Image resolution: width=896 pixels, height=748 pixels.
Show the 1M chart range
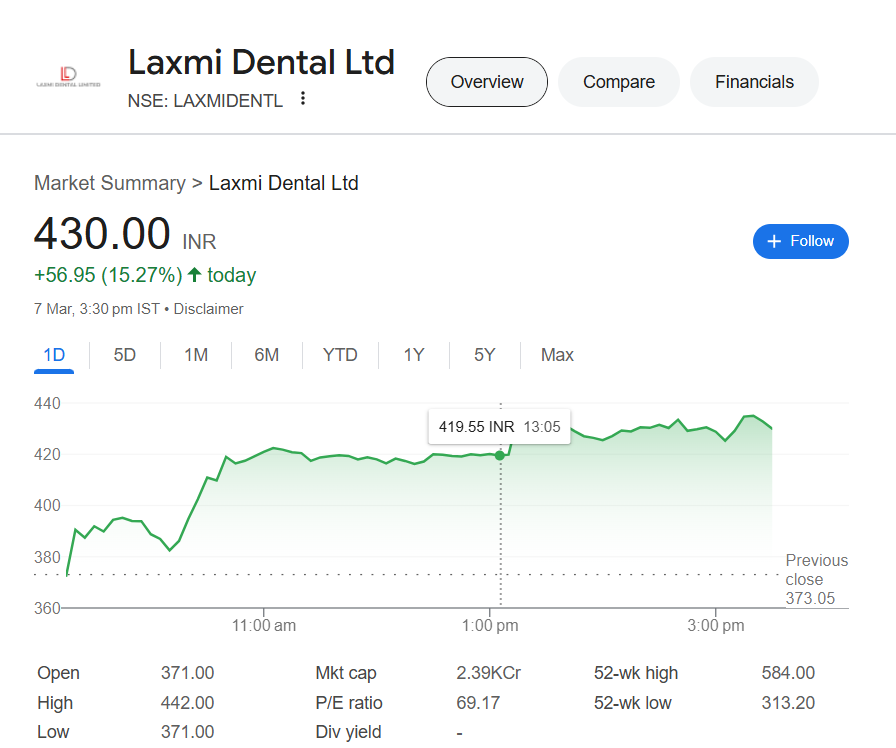point(196,355)
